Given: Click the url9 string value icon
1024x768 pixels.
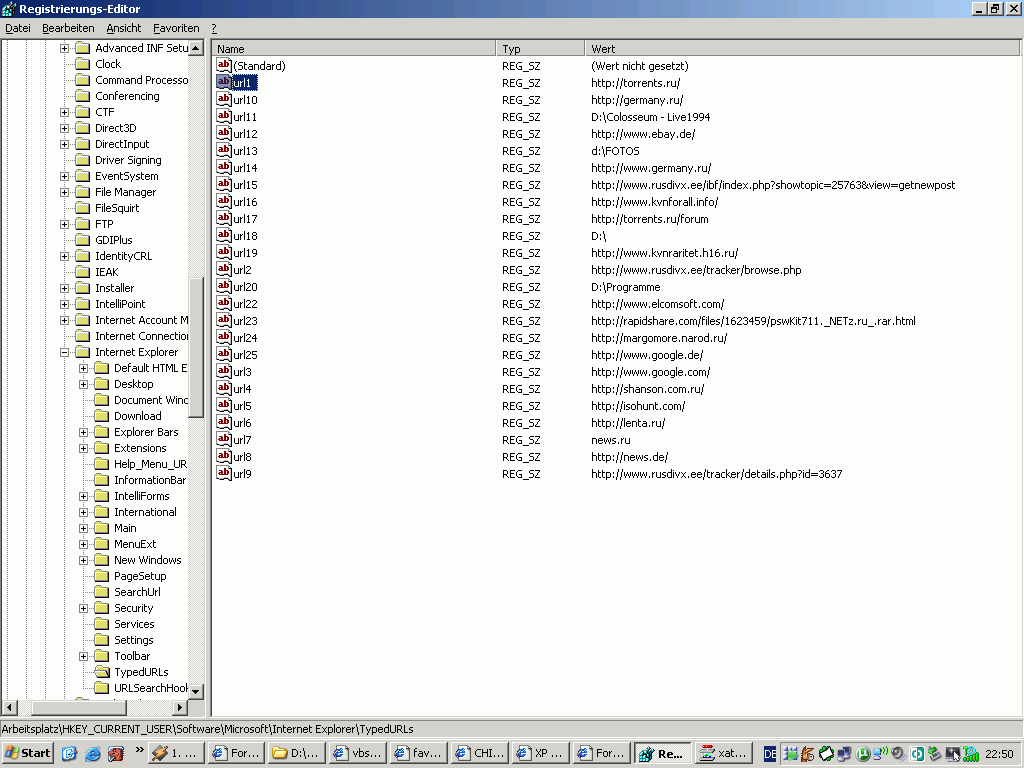Looking at the screenshot, I should 224,474.
